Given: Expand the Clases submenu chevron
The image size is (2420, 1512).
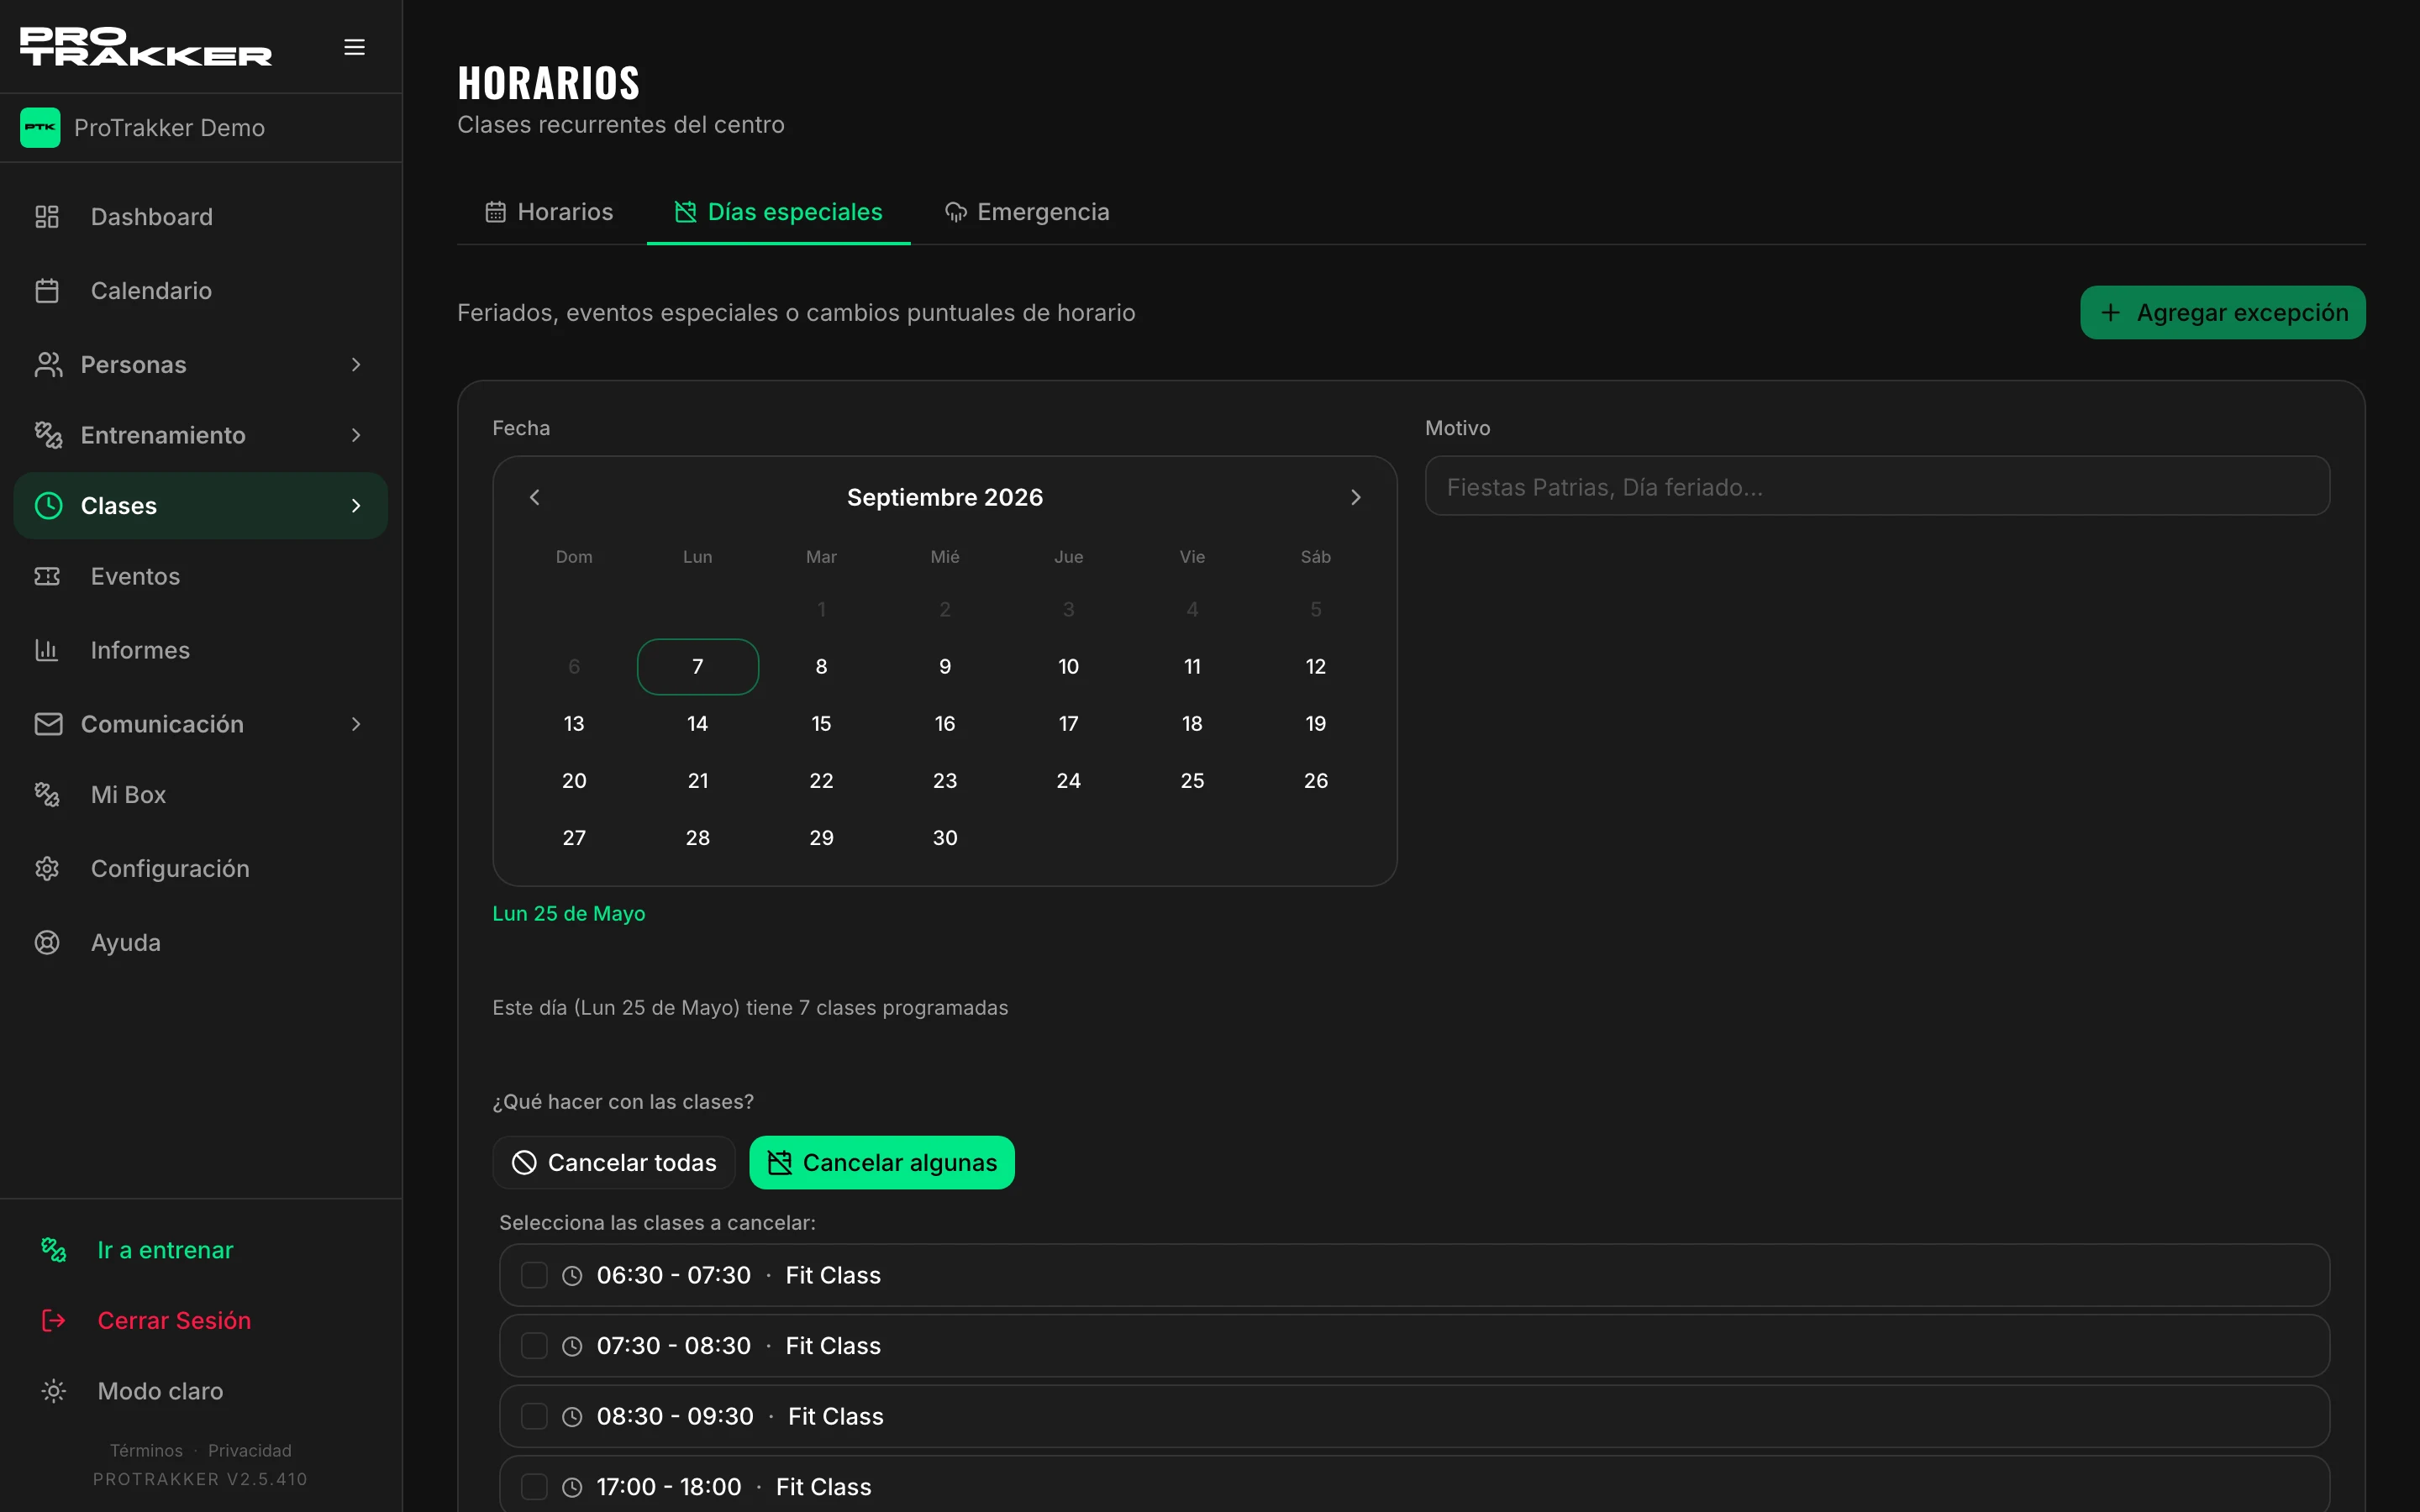Looking at the screenshot, I should point(356,506).
